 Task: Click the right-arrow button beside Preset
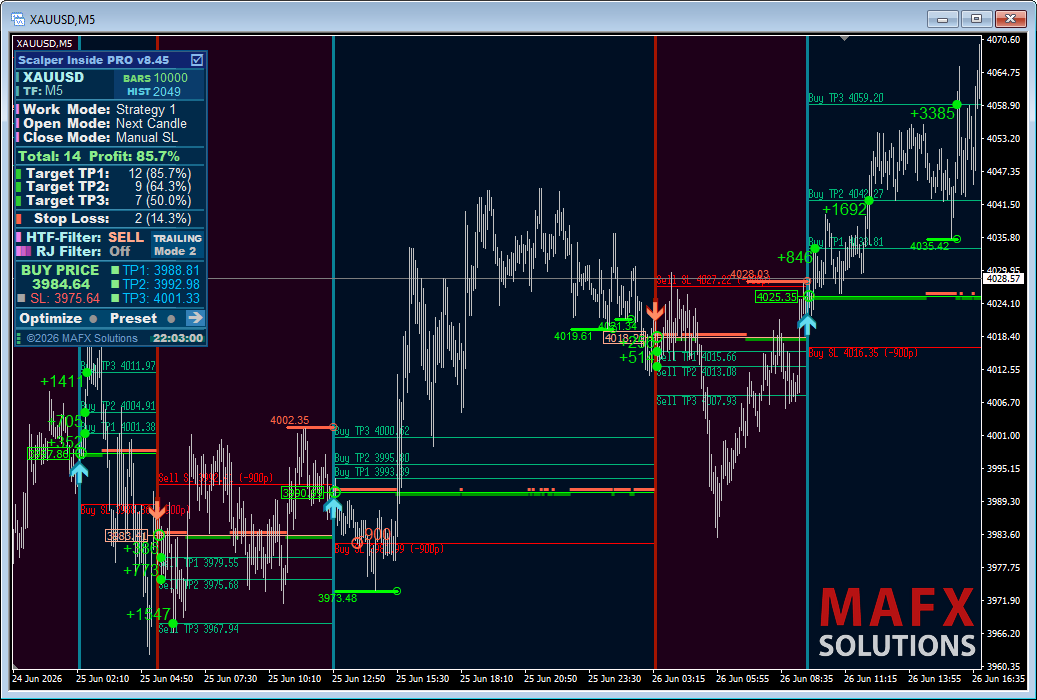(194, 318)
